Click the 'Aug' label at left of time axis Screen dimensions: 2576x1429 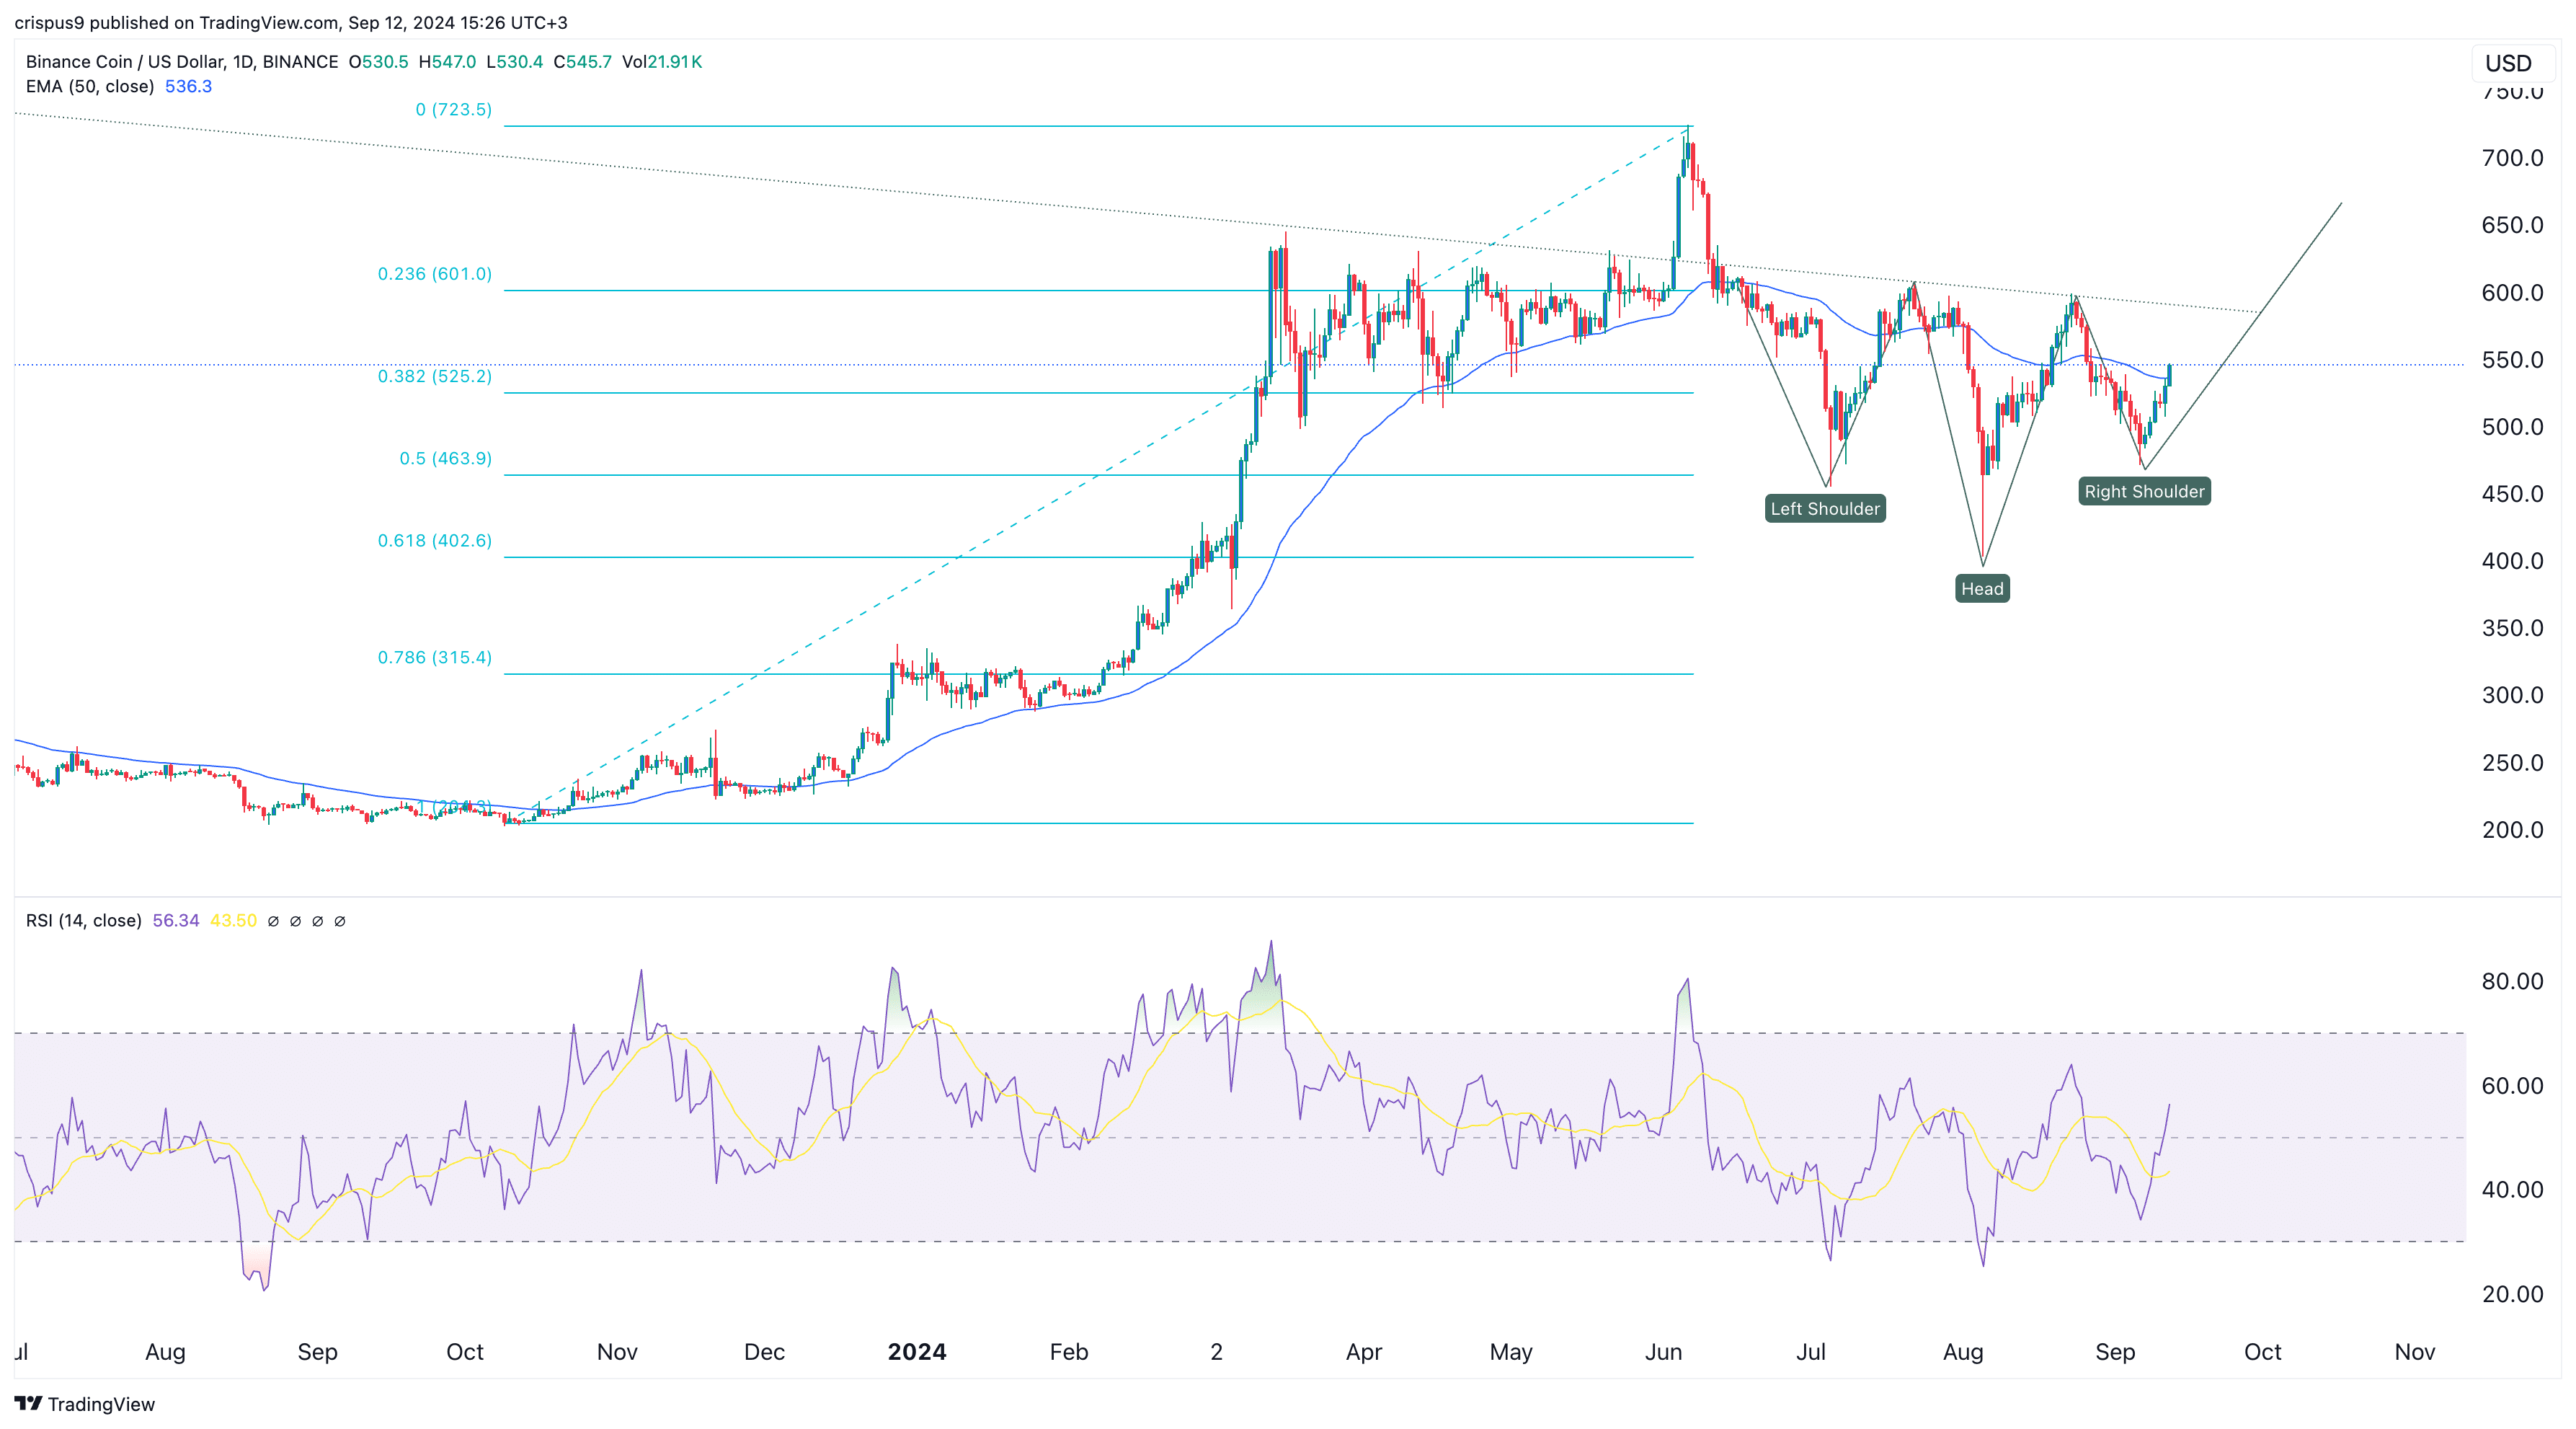click(x=165, y=1352)
